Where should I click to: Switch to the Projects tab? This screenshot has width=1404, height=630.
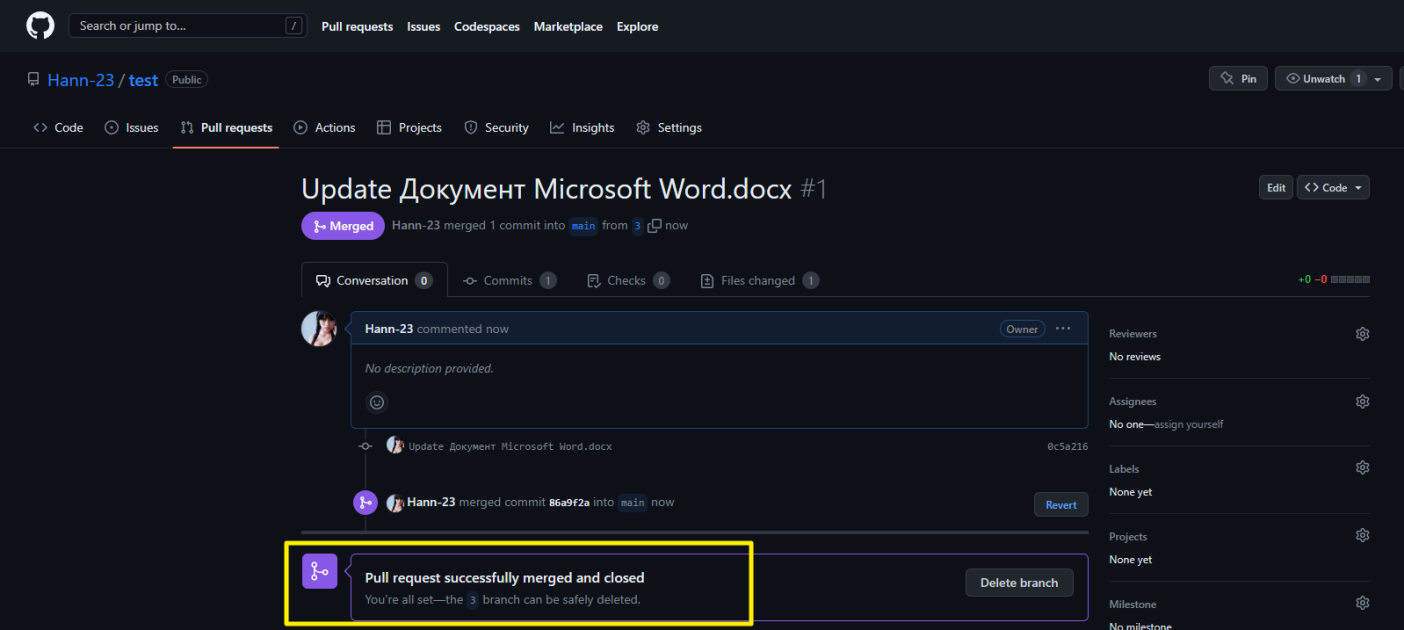click(409, 128)
